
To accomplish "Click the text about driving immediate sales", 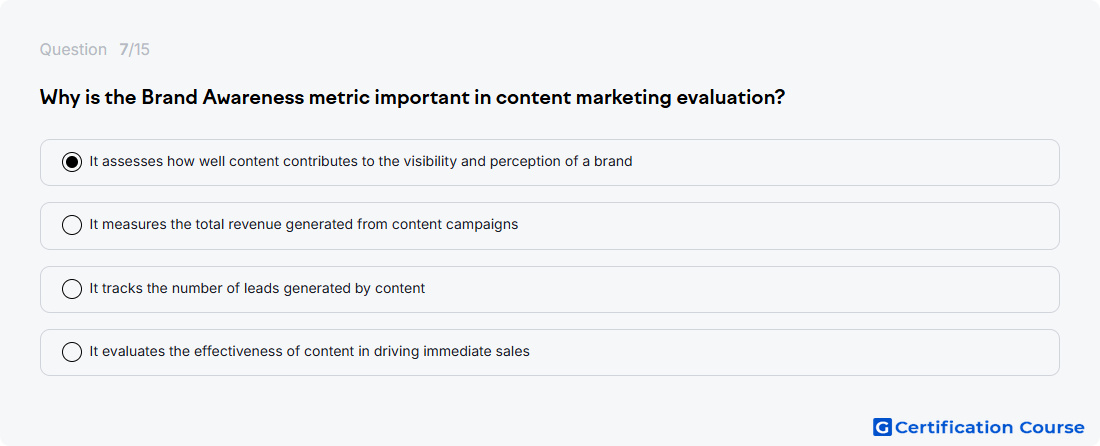I will point(309,351).
